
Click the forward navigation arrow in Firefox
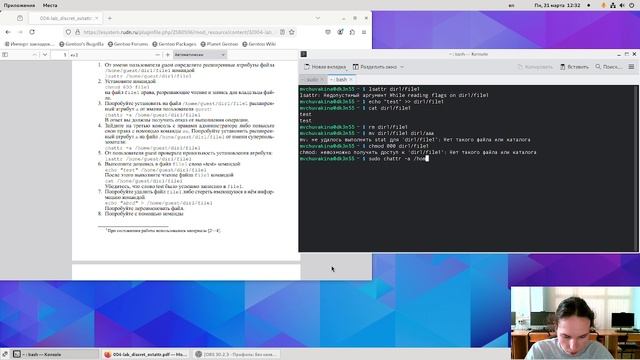pos(20,32)
